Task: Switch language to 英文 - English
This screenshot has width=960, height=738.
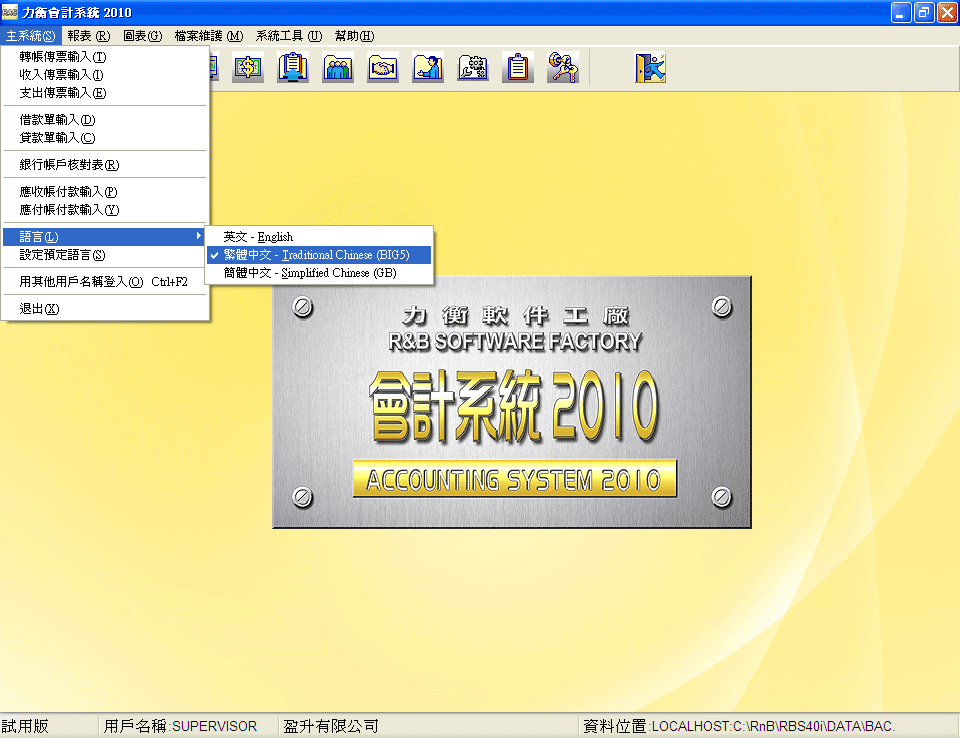Action: point(319,237)
